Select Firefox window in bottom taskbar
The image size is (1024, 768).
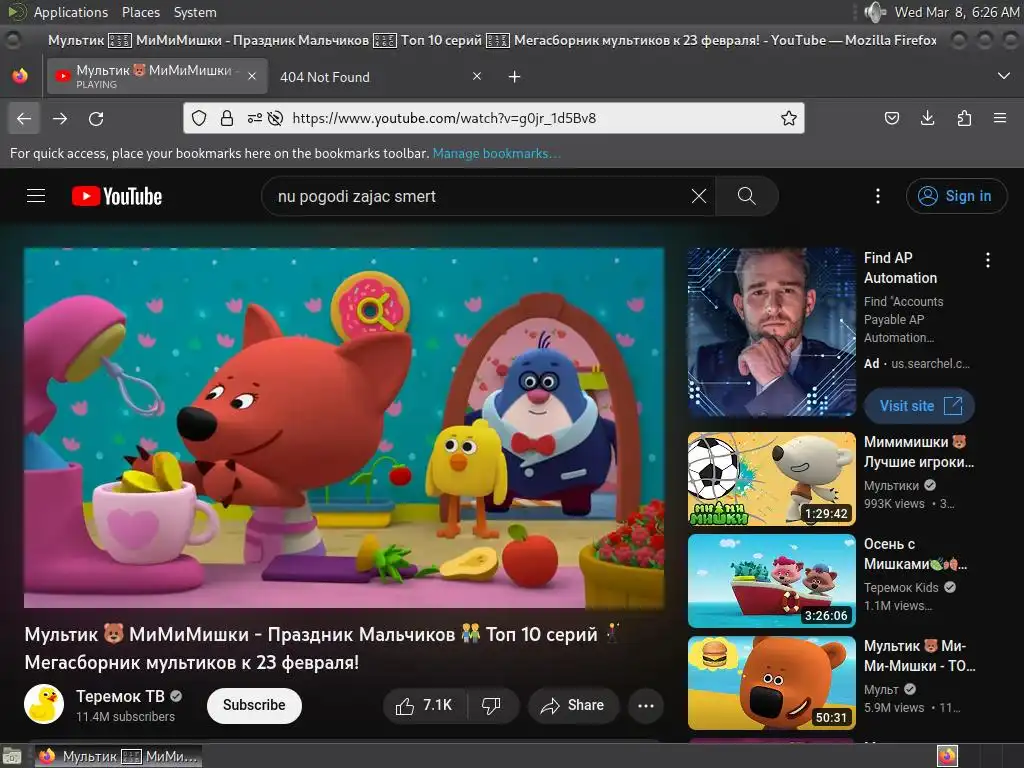pos(118,756)
